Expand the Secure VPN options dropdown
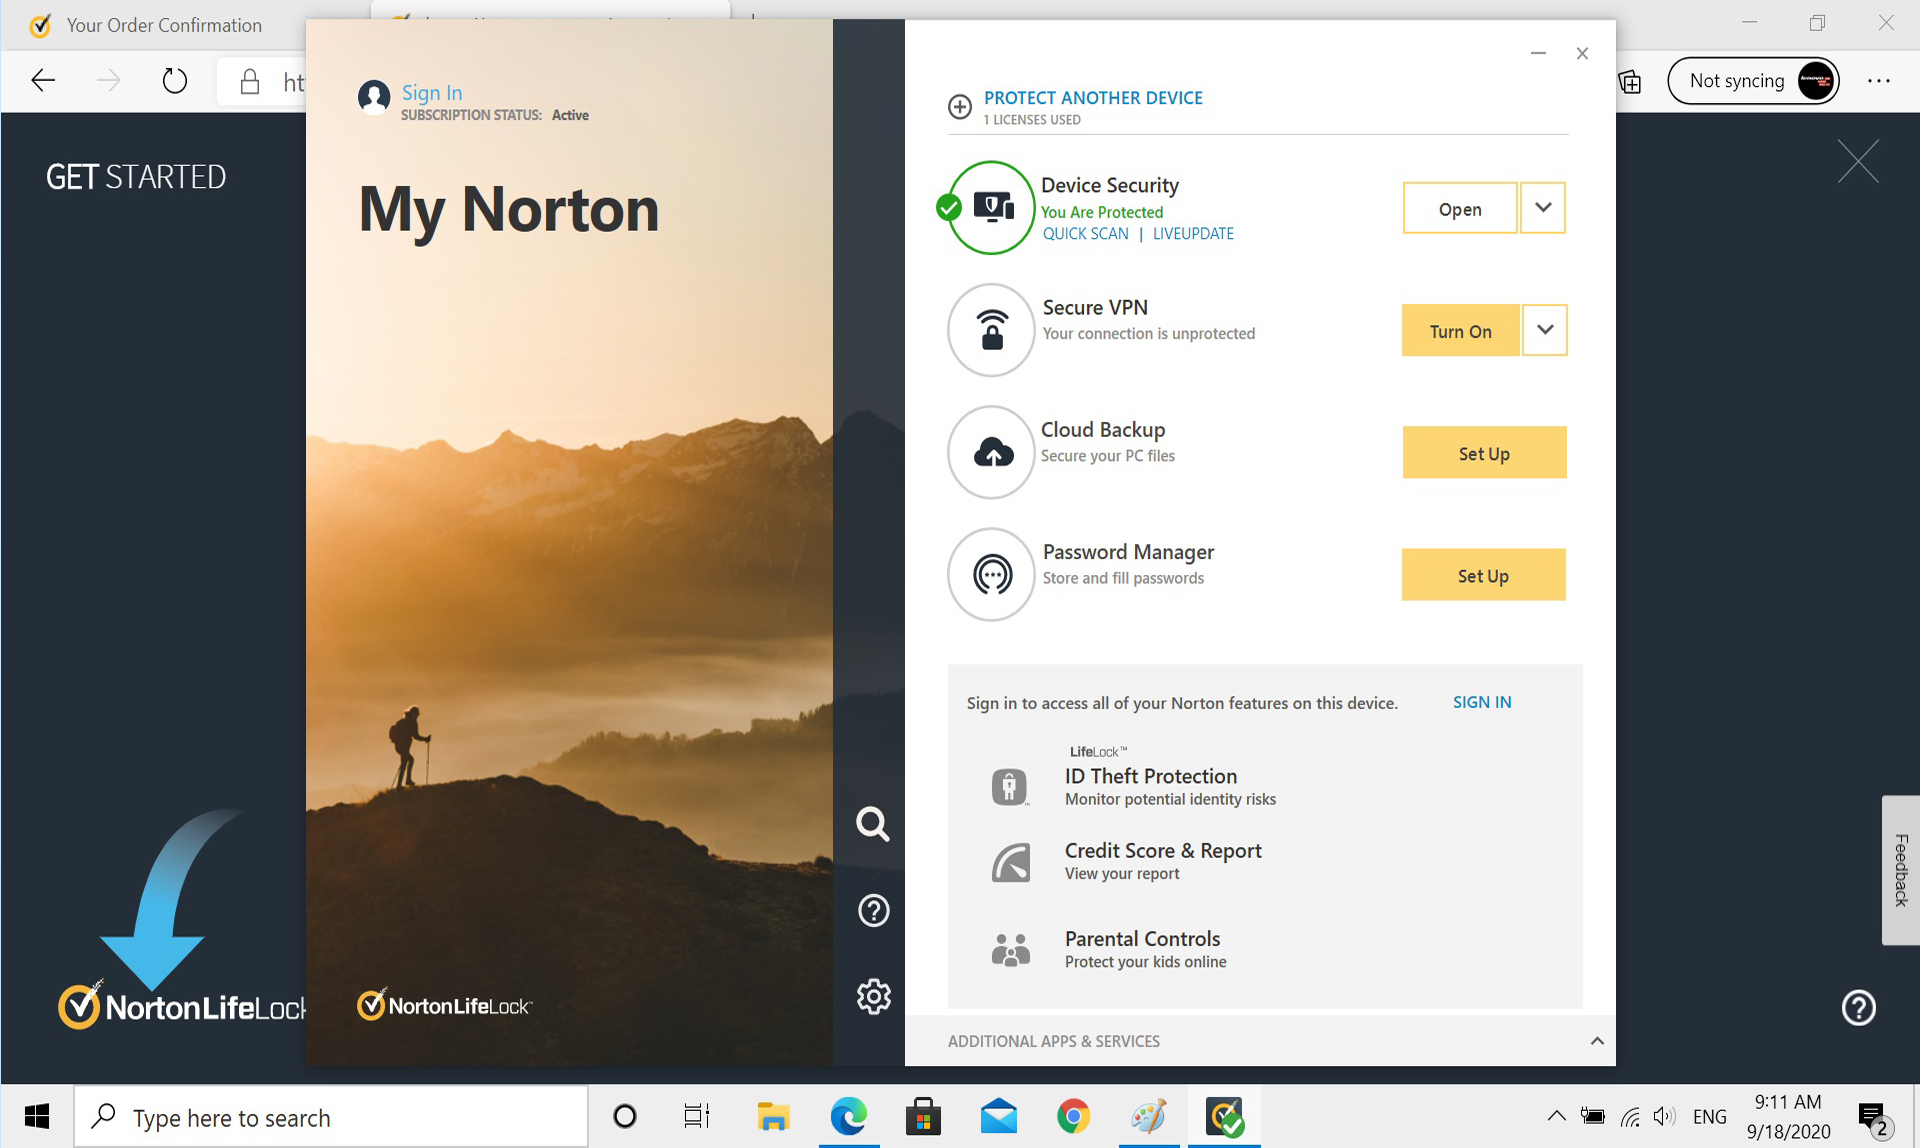 (1544, 328)
